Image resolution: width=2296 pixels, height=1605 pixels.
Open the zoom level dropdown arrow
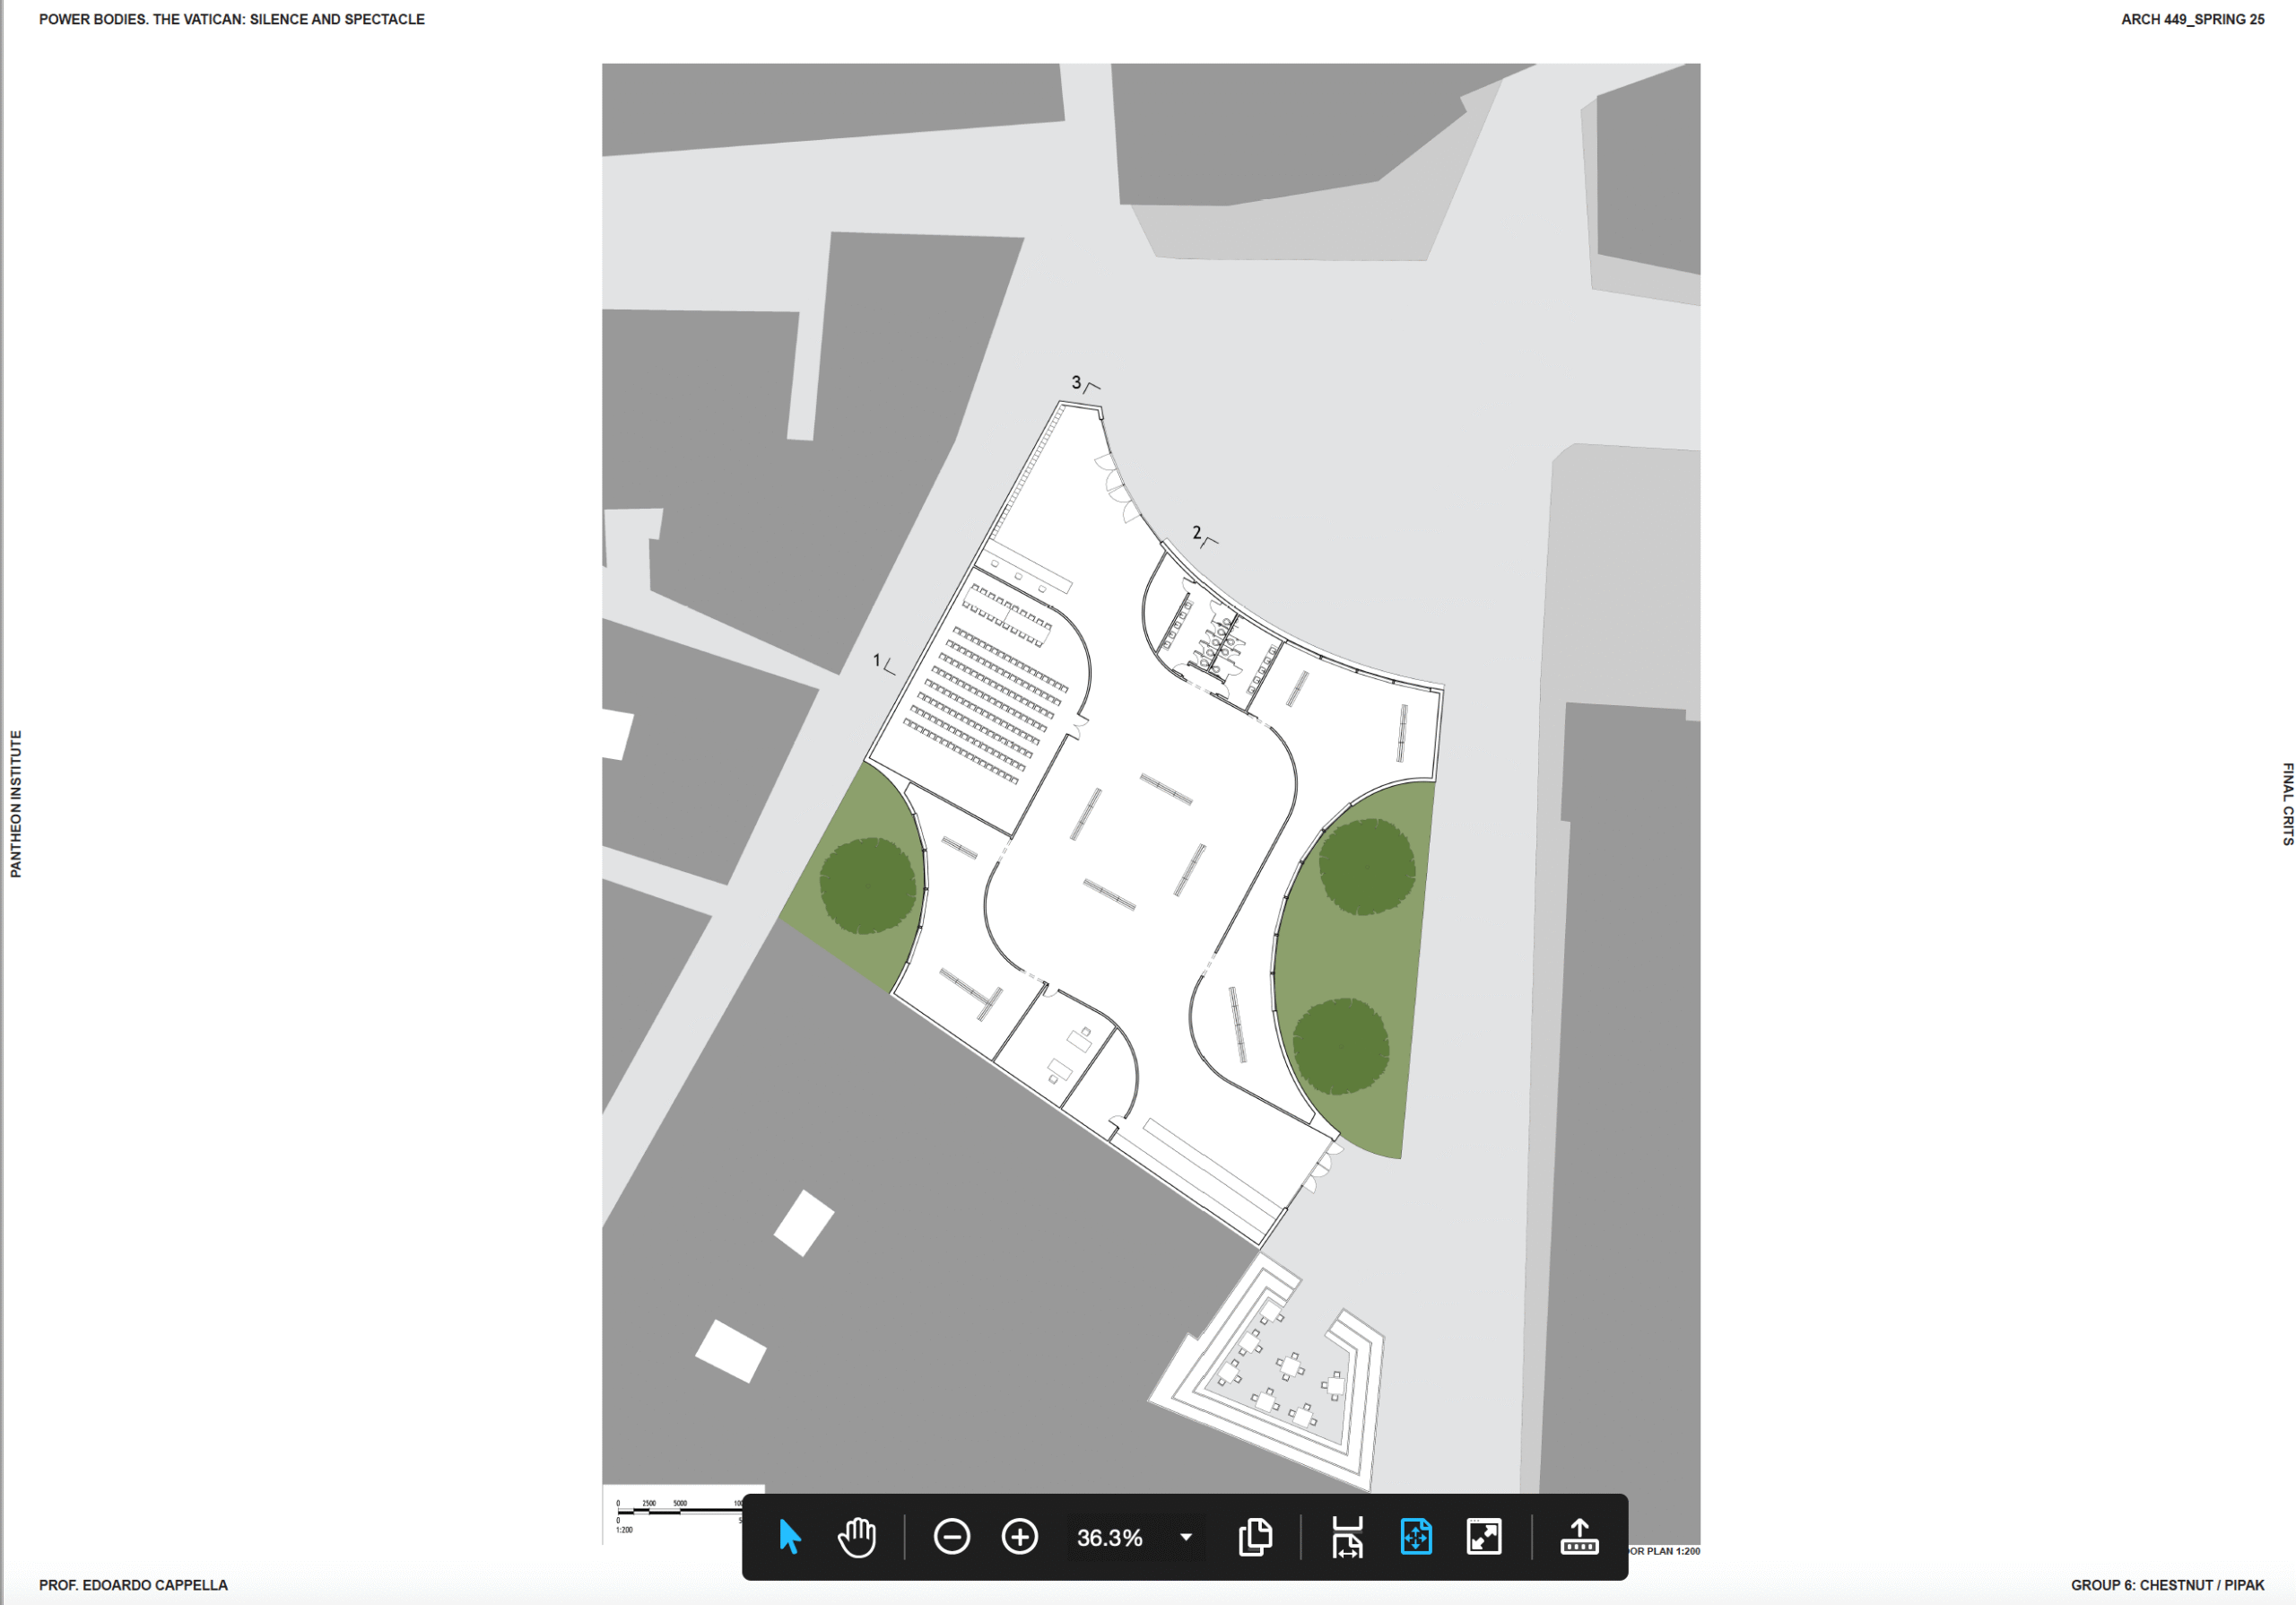[x=1186, y=1537]
